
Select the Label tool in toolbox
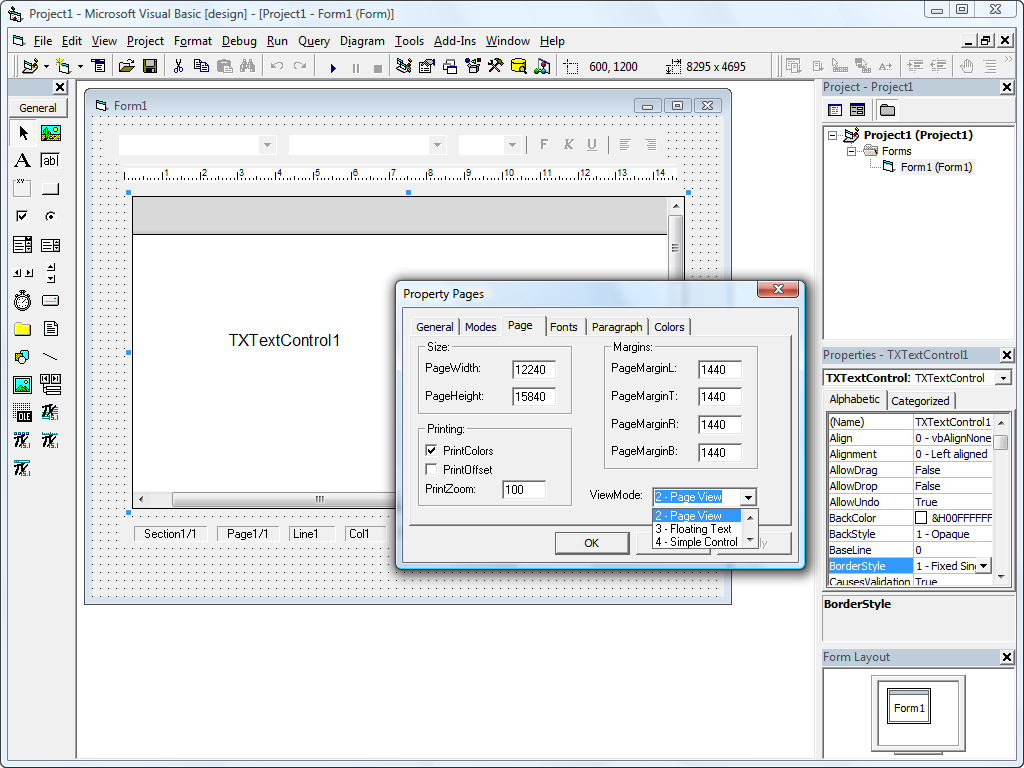[x=22, y=160]
